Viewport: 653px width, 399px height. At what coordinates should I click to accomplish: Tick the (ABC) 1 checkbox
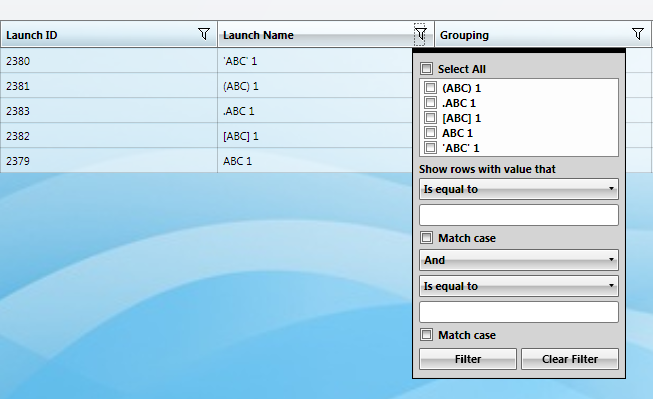click(431, 87)
